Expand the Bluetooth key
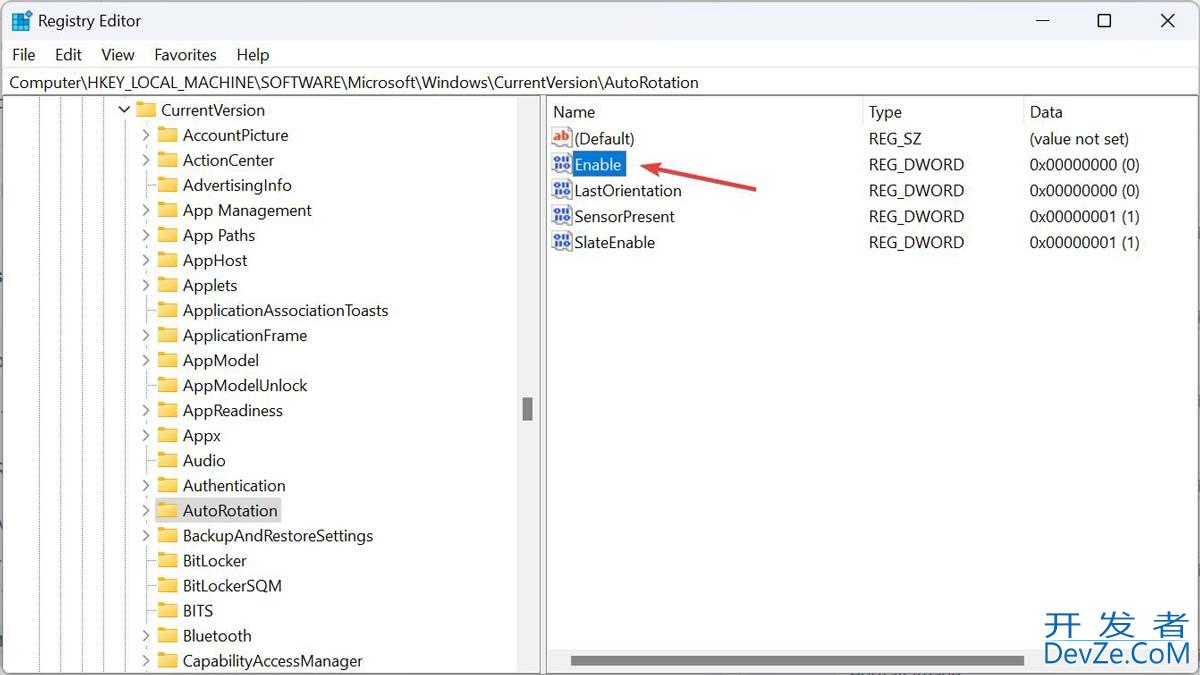 tap(145, 635)
